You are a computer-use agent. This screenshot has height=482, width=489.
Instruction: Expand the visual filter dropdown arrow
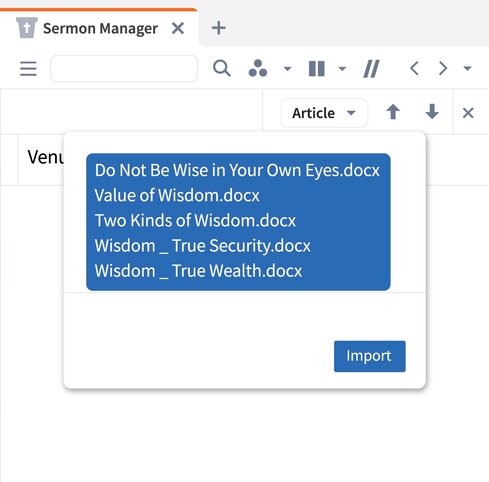pos(287,69)
